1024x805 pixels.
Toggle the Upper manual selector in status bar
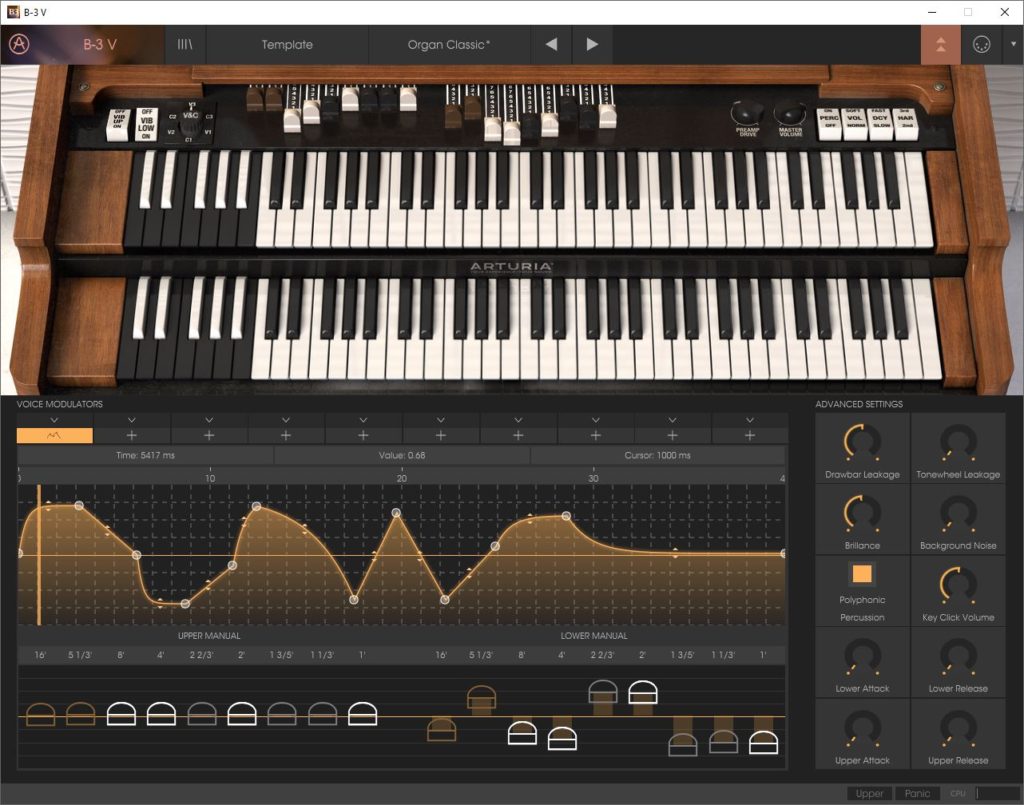869,793
